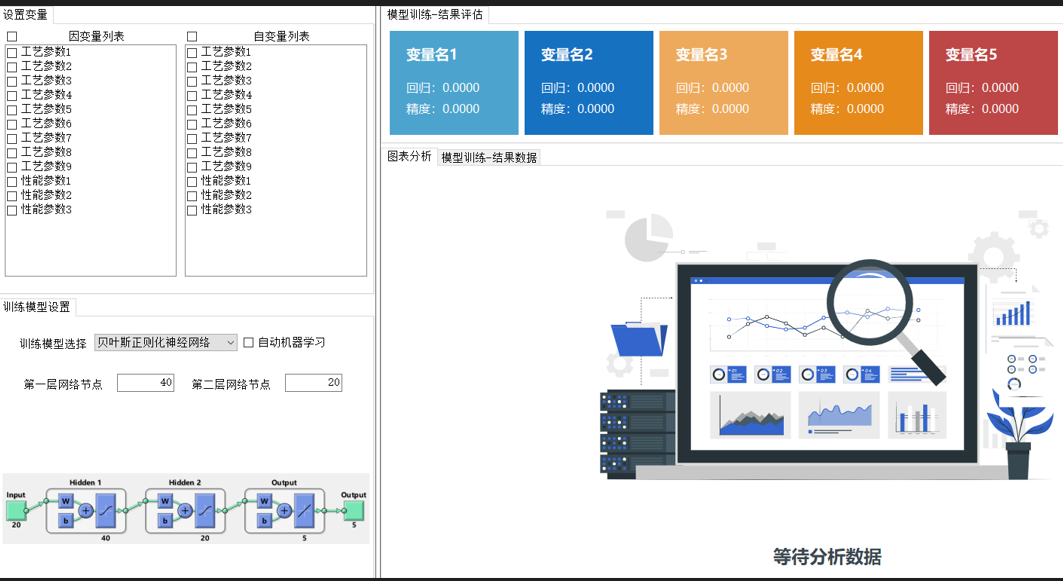The height and width of the screenshot is (581, 1063).
Task: Enable the 自动机器学习 checkbox
Action: [249, 343]
